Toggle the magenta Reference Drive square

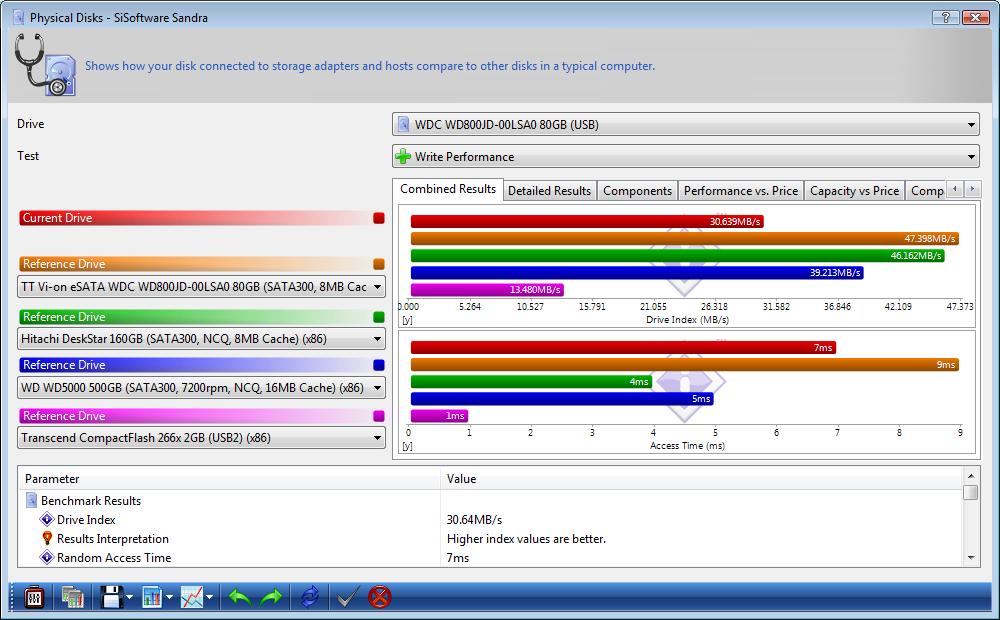click(379, 416)
